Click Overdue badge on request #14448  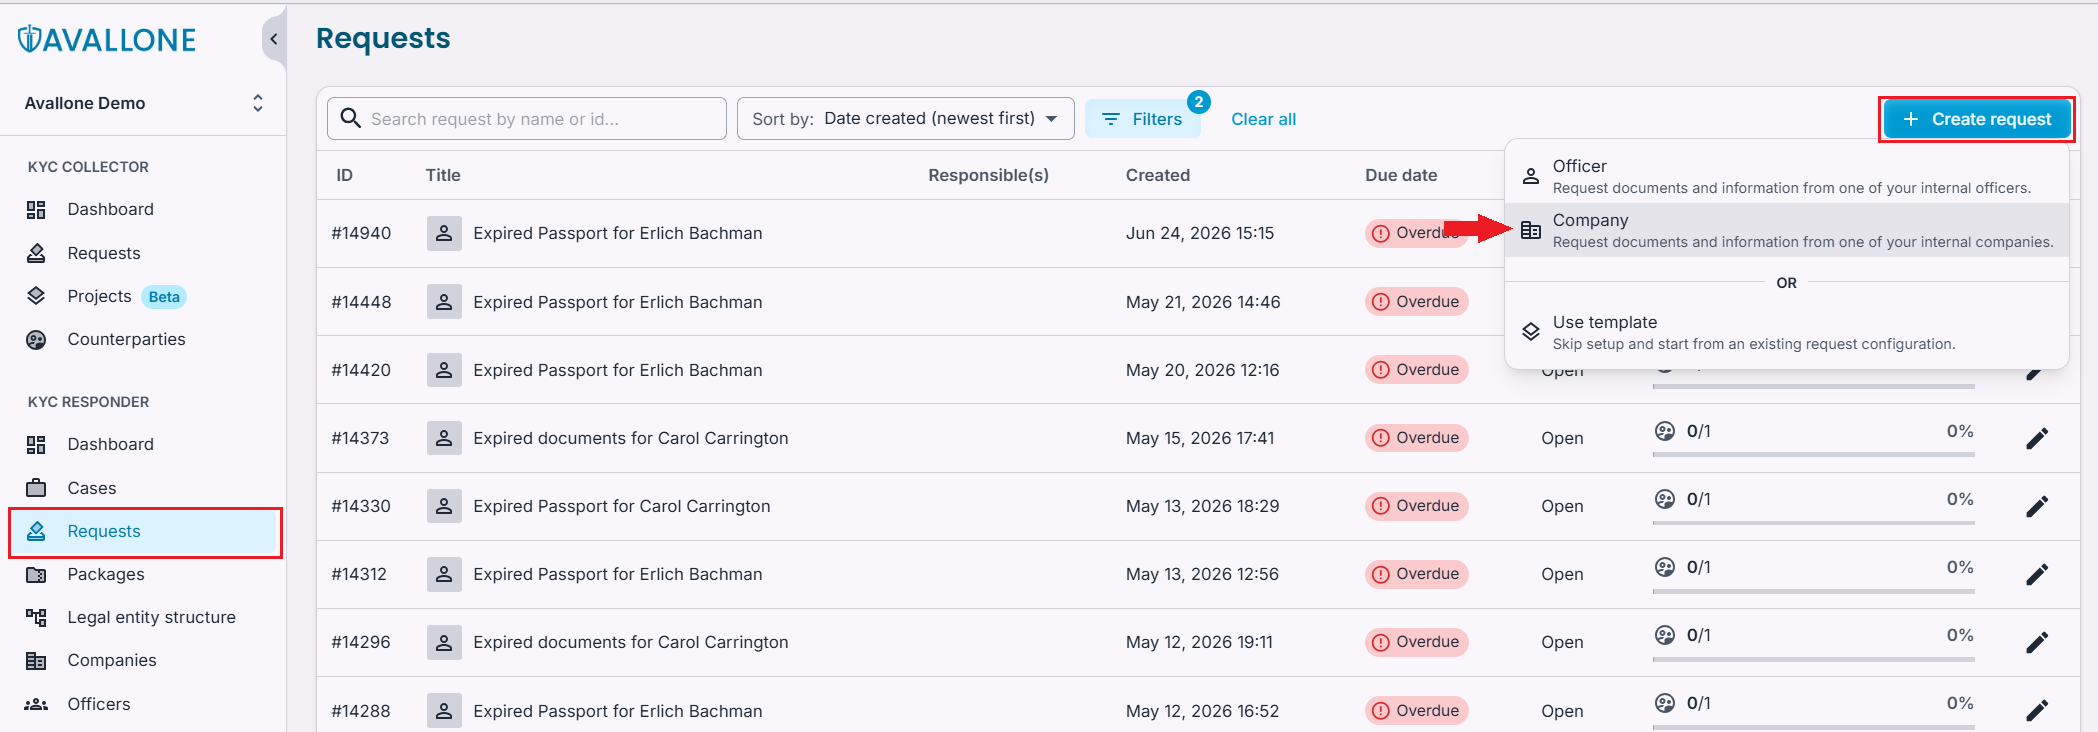1417,302
